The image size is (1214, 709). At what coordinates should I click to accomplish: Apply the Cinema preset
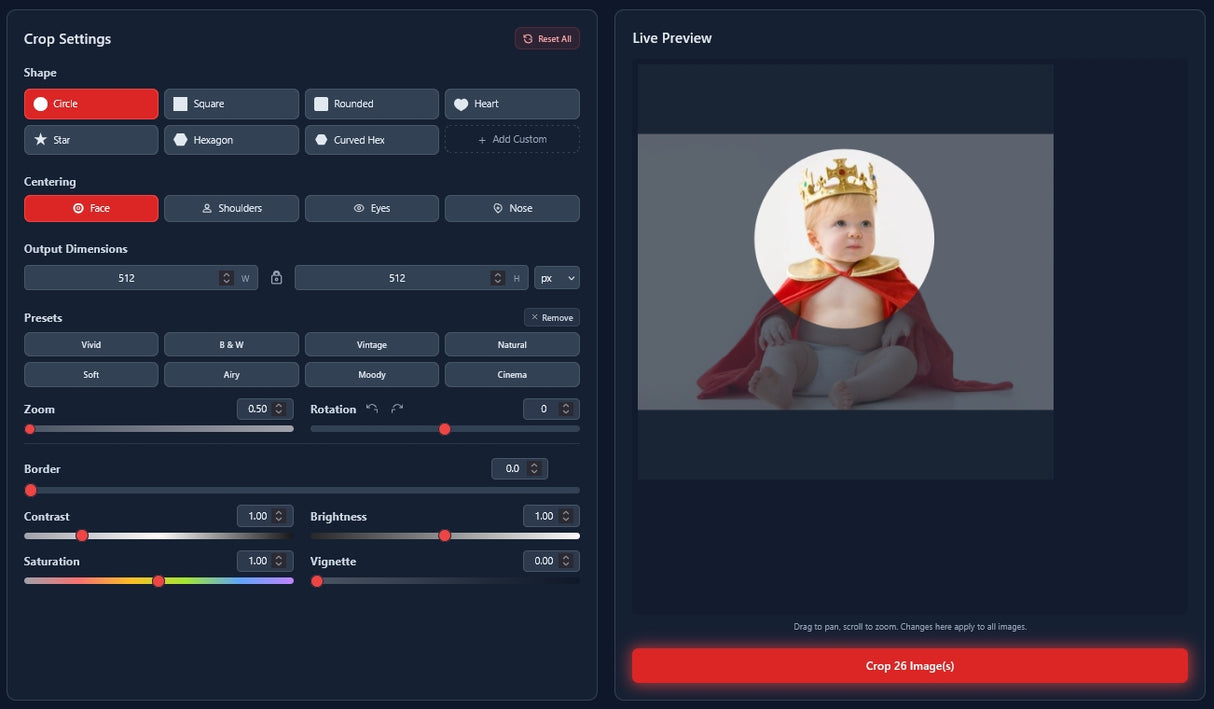(x=511, y=375)
